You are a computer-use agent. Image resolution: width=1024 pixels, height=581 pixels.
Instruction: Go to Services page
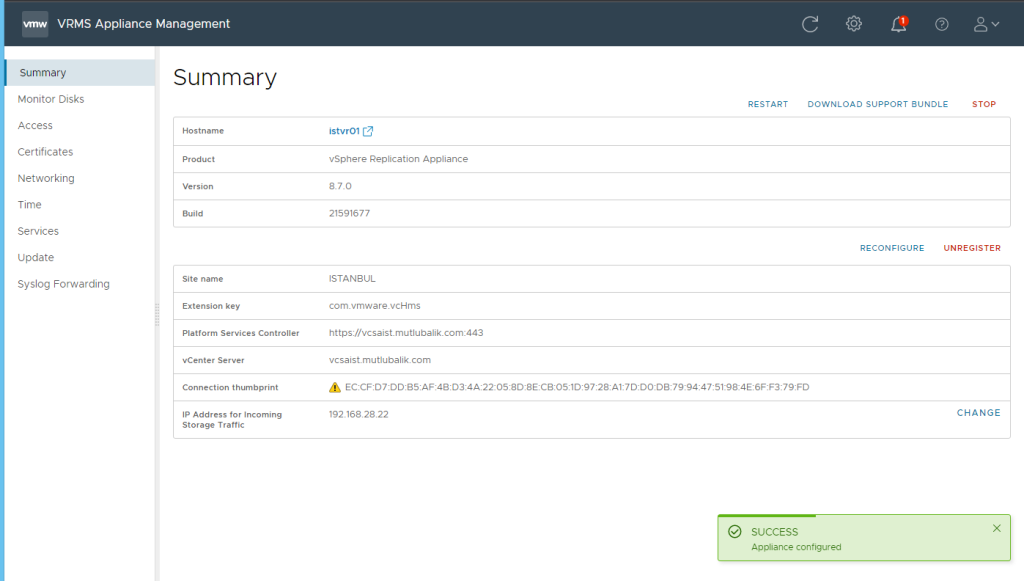(x=38, y=231)
